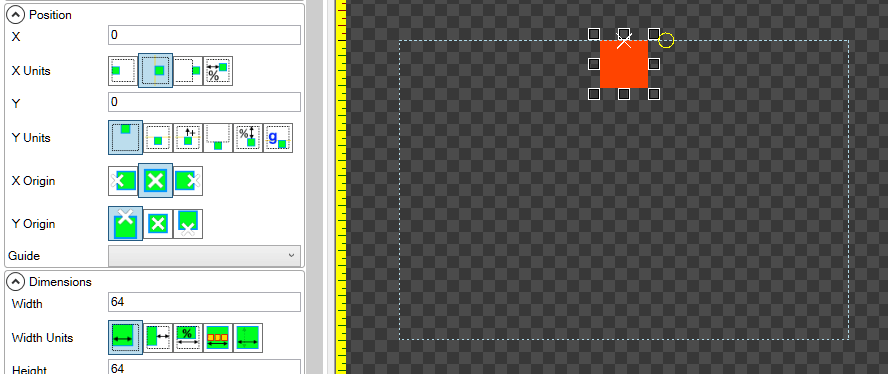Select Width Units relative to children icon
This screenshot has width=888, height=374.
click(218, 338)
